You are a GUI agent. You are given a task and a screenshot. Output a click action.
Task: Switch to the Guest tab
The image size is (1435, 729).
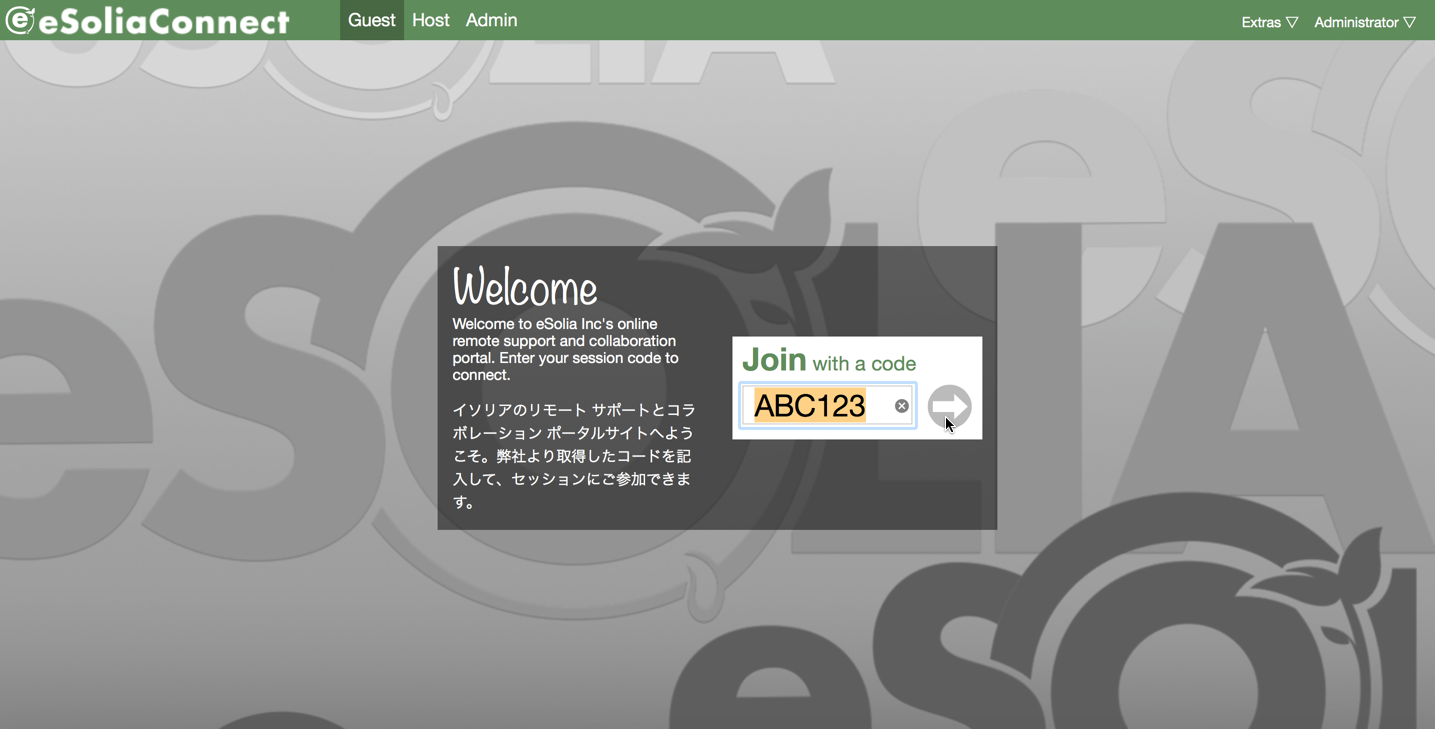(x=371, y=20)
